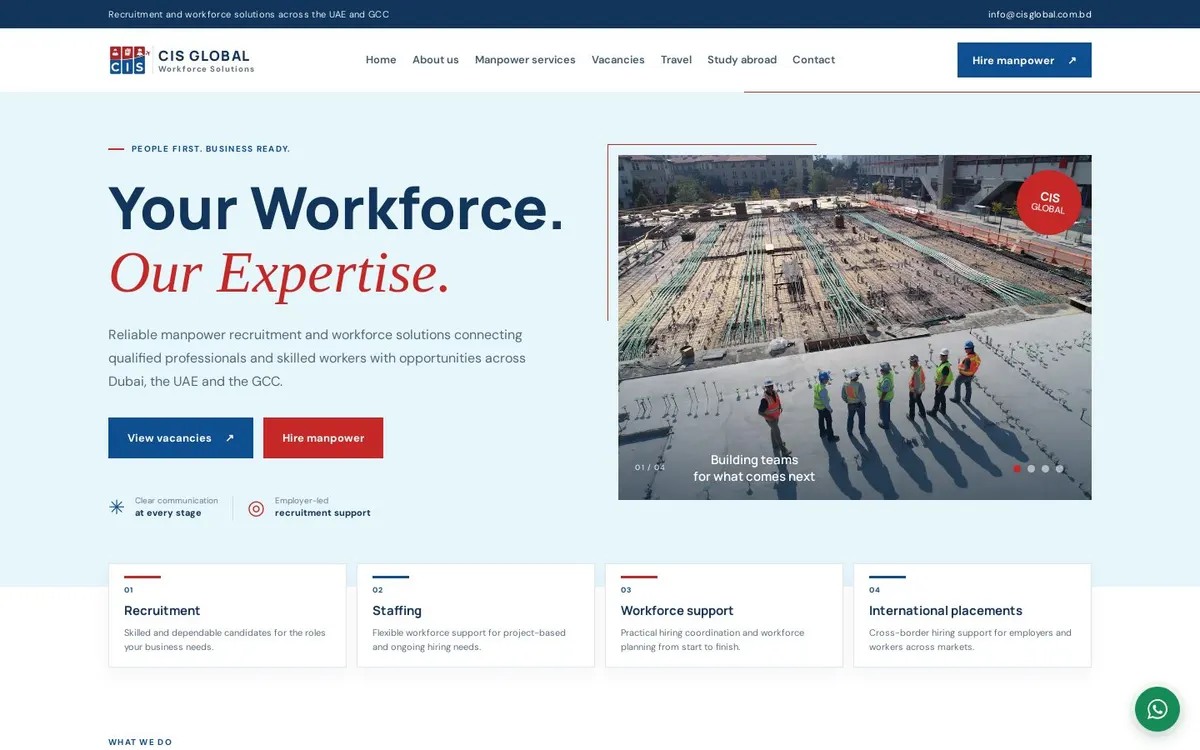The width and height of the screenshot is (1200, 750).
Task: Open the 01 Recruitment card
Action: [x=227, y=615]
